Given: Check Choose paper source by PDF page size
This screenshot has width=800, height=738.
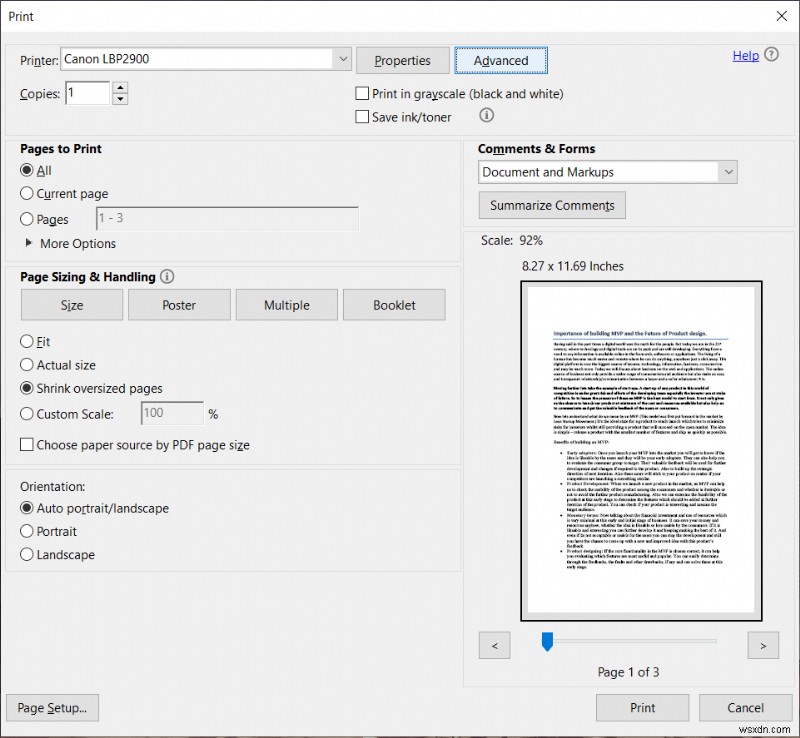Looking at the screenshot, I should pyautogui.click(x=26, y=445).
